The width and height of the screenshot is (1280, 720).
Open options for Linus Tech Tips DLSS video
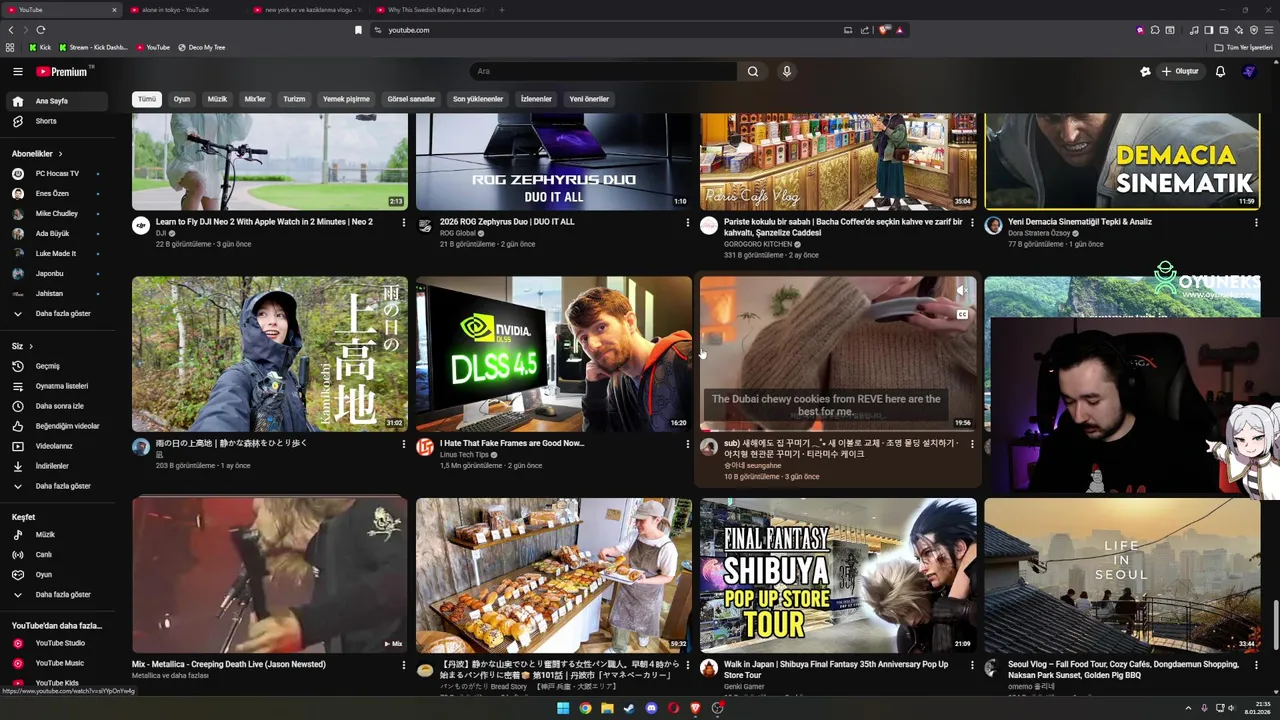click(687, 444)
